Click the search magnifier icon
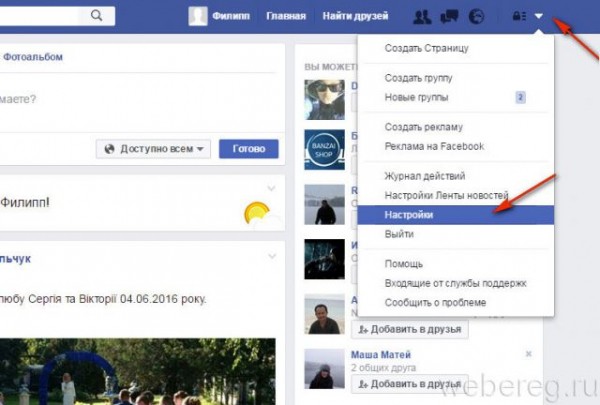 tap(96, 16)
